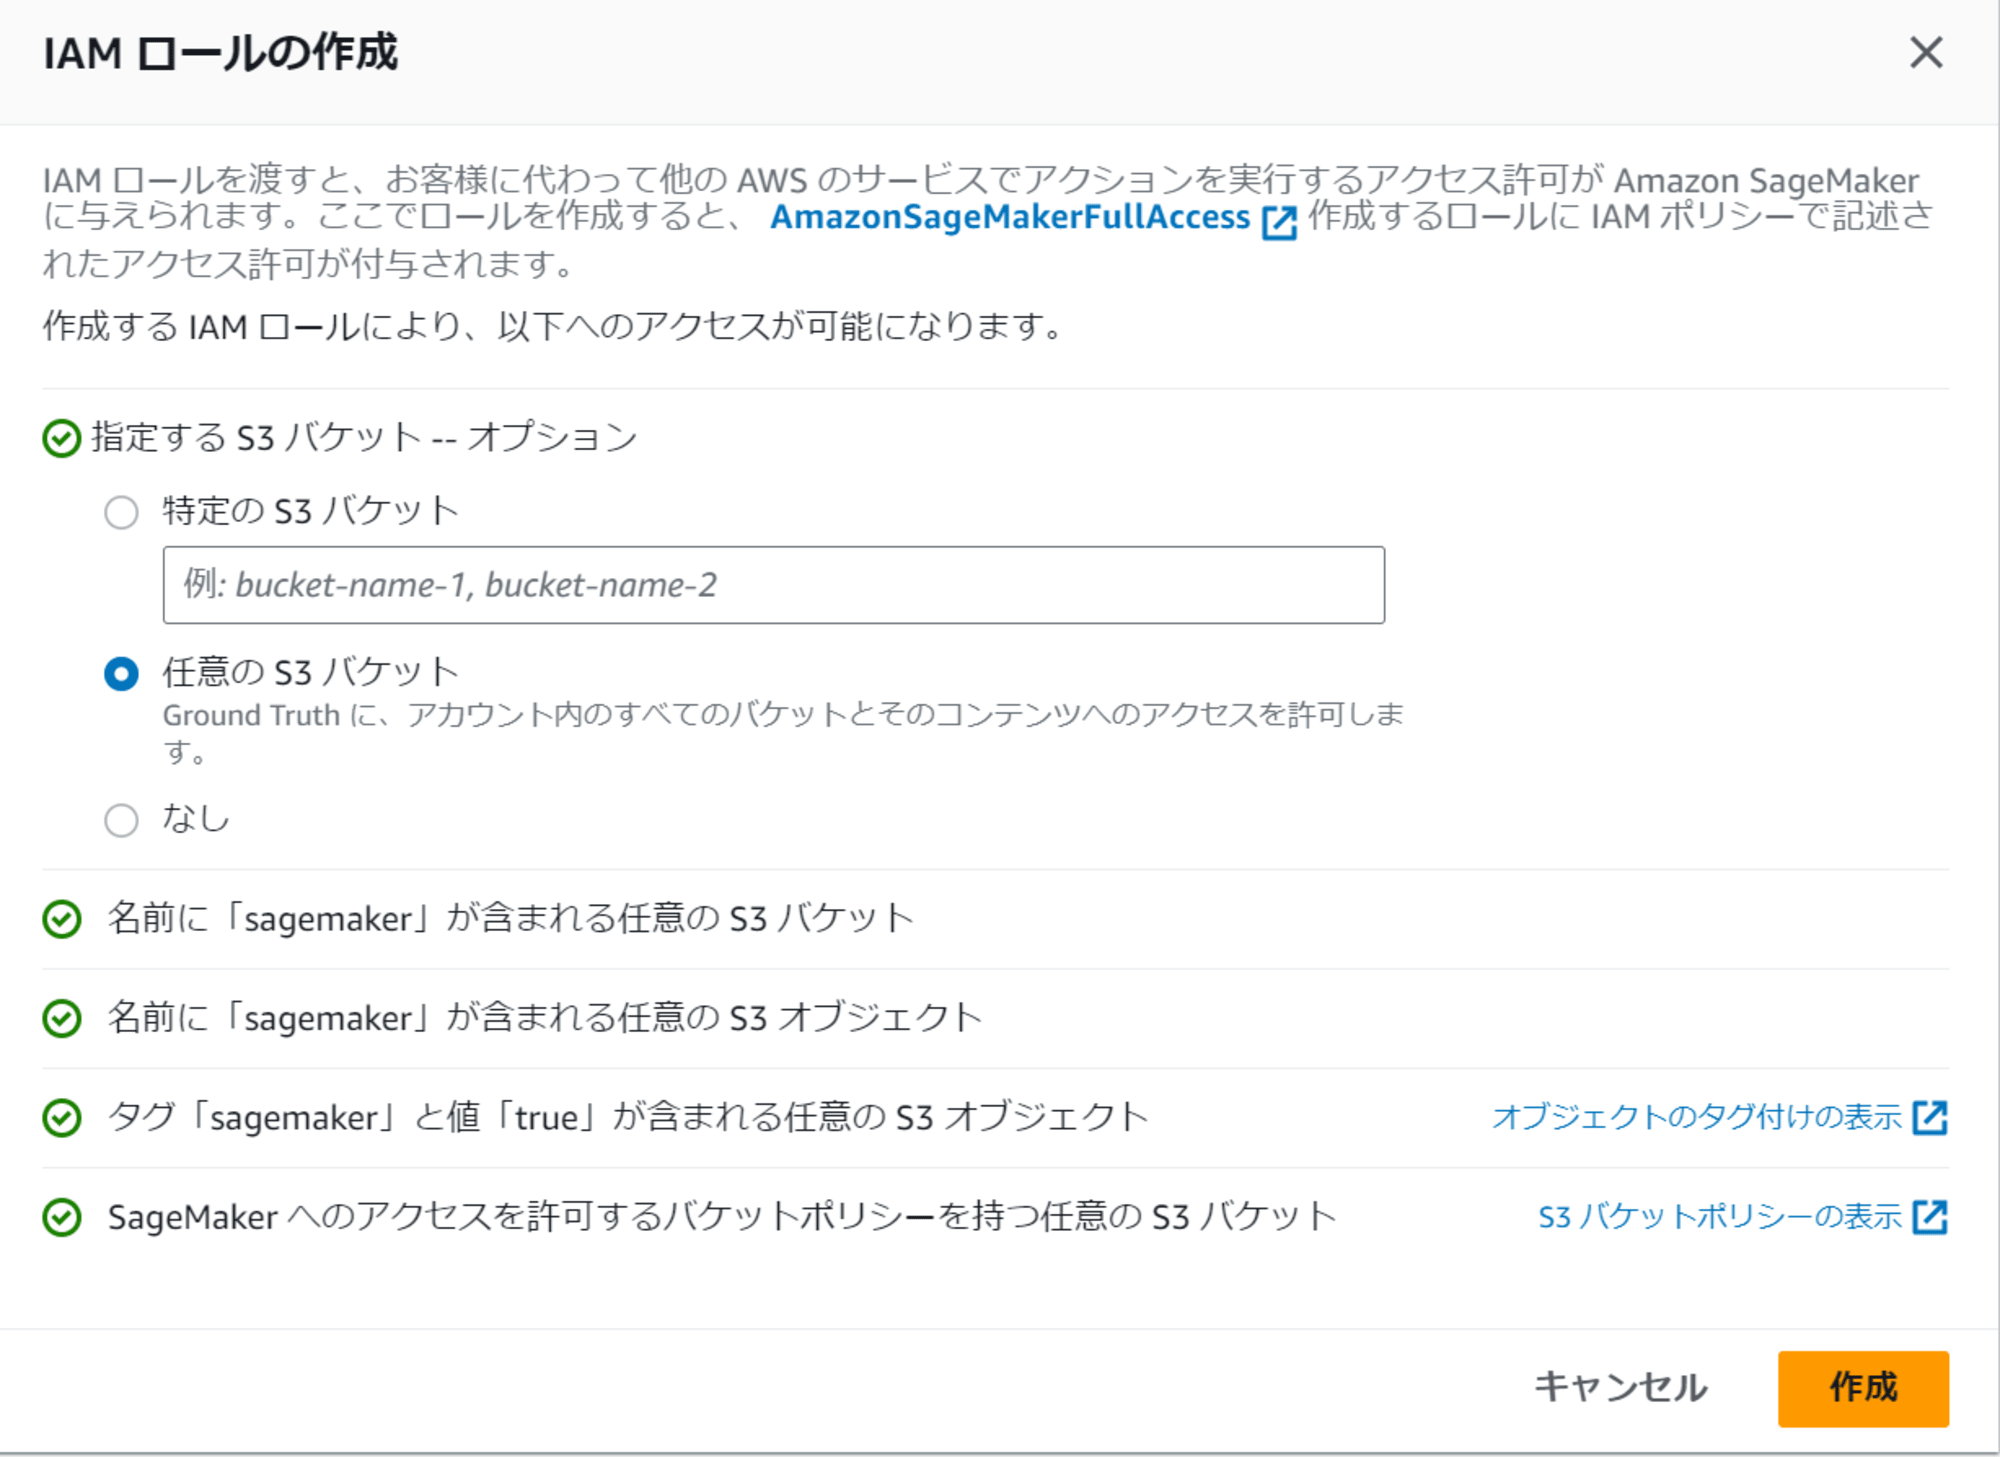Click the 指定する S3 バケット -- オプション heading

pos(364,438)
